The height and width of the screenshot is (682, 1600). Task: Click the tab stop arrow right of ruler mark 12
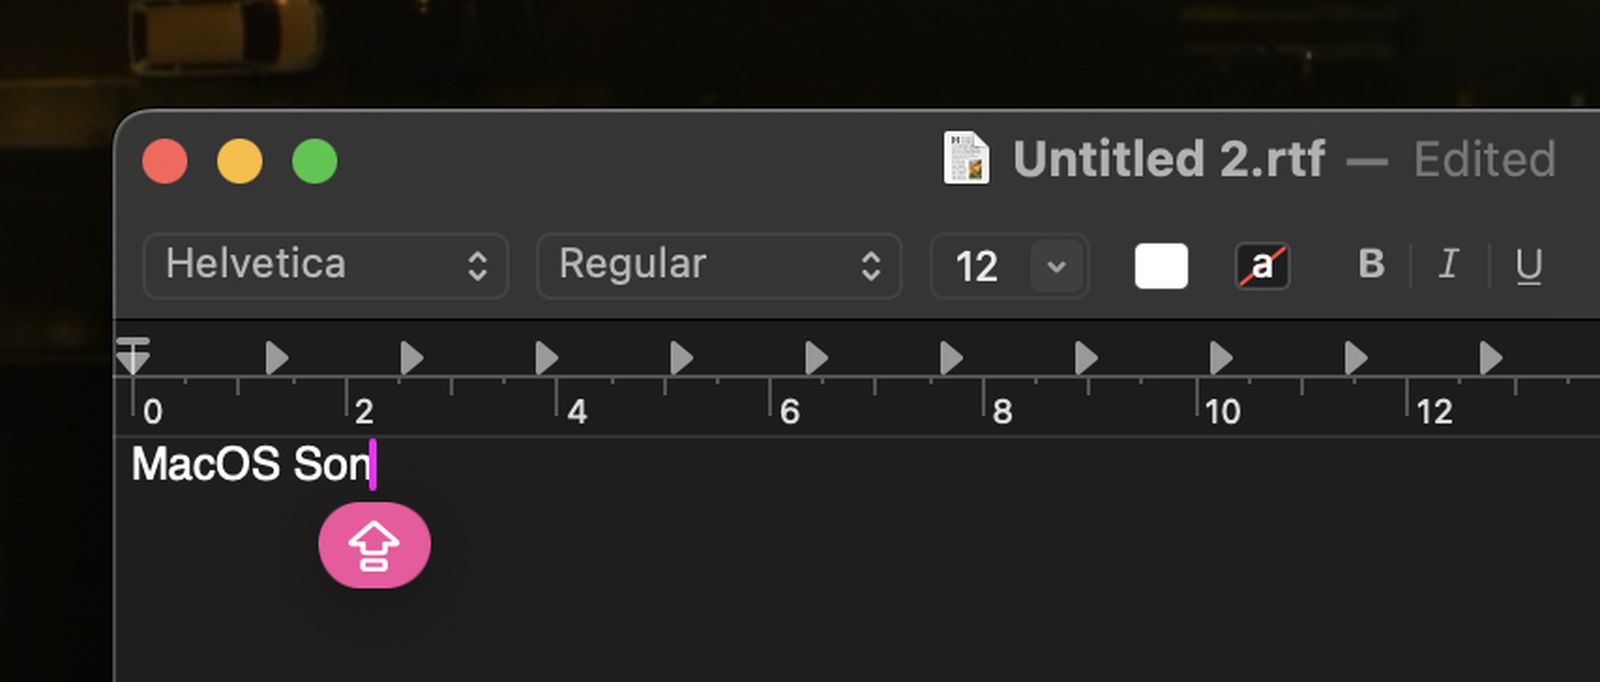pos(1491,357)
